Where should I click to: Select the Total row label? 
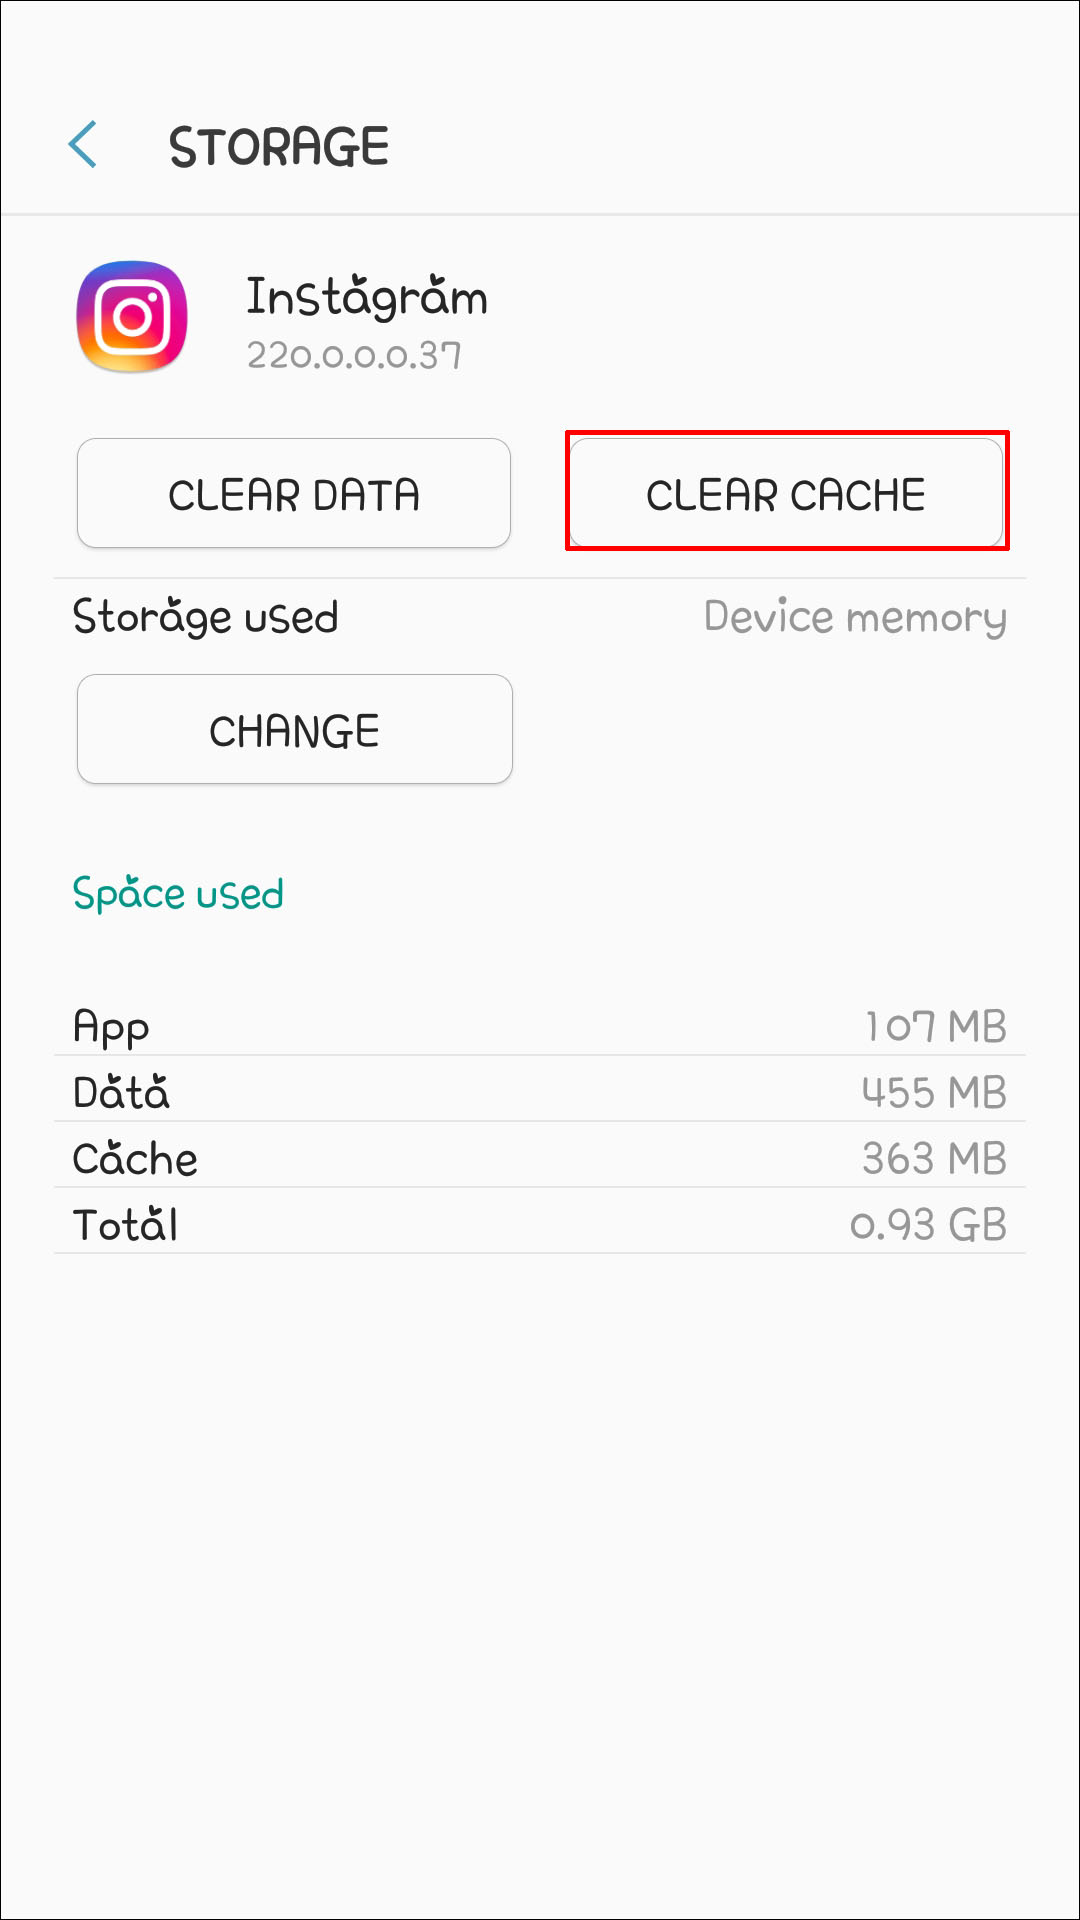(126, 1225)
